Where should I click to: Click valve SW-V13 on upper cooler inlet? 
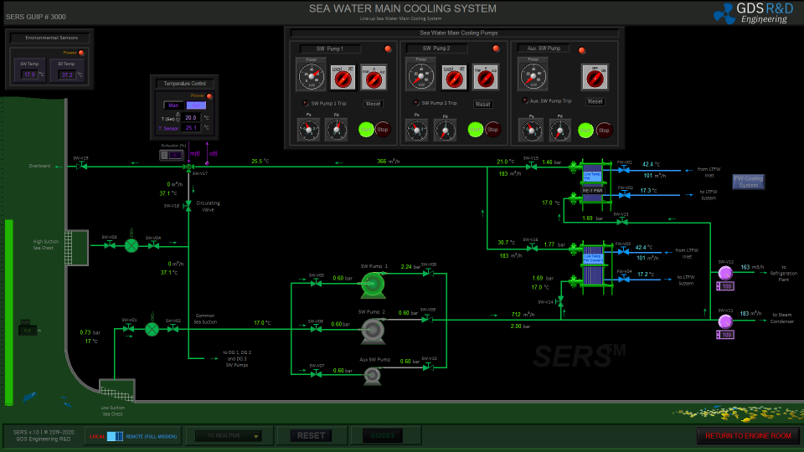pos(622,221)
